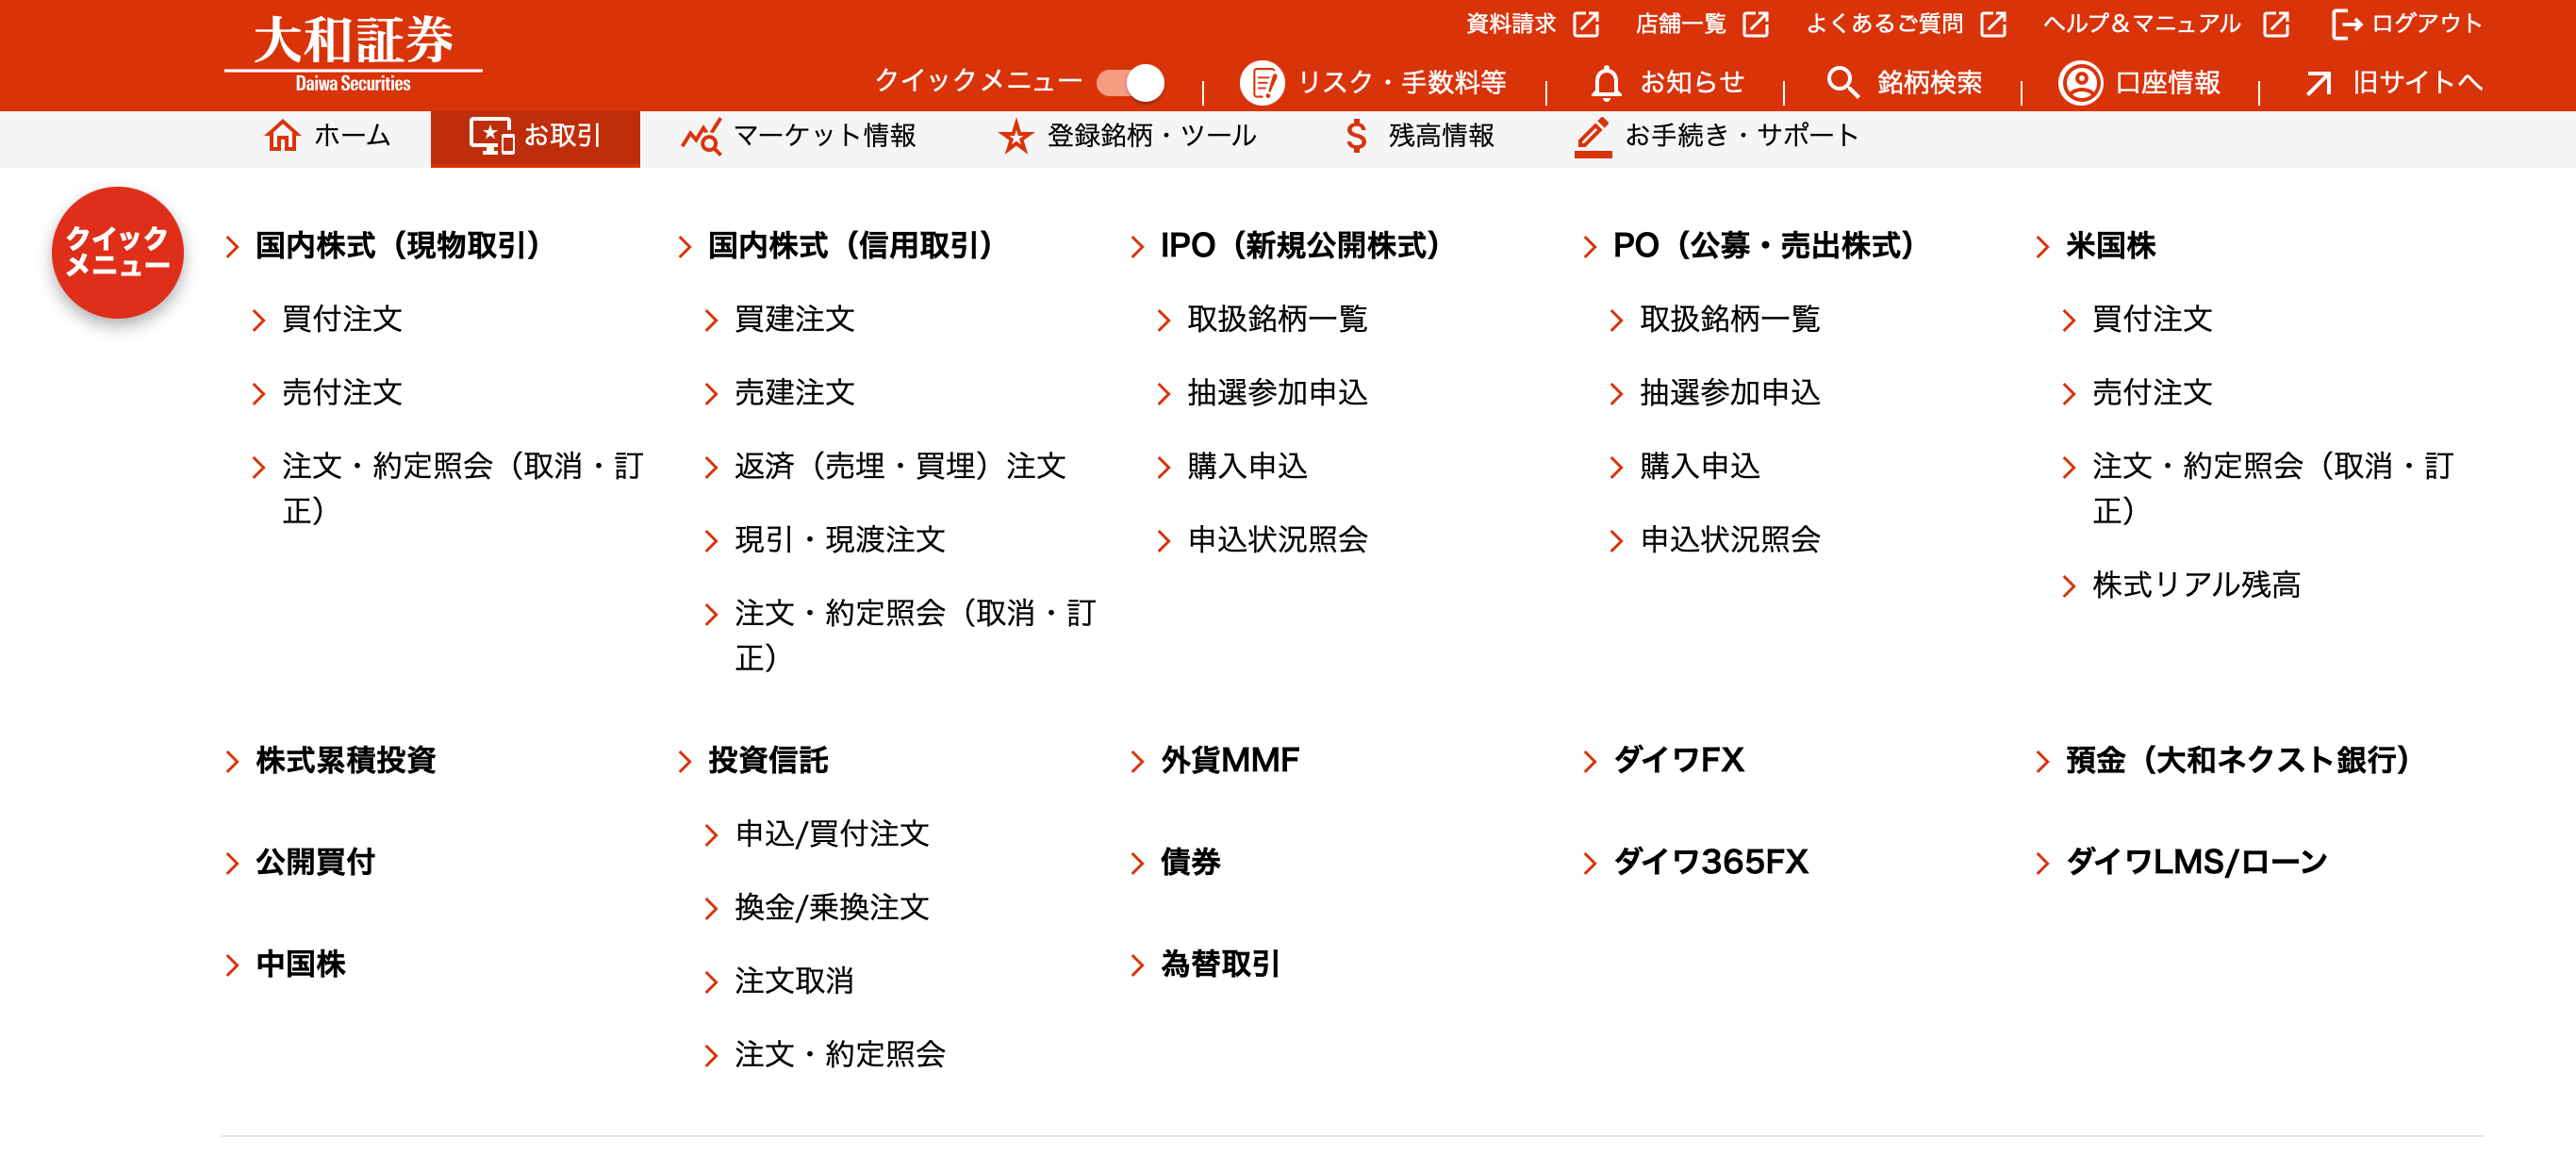Open the ダイワ365FX link

click(1711, 862)
